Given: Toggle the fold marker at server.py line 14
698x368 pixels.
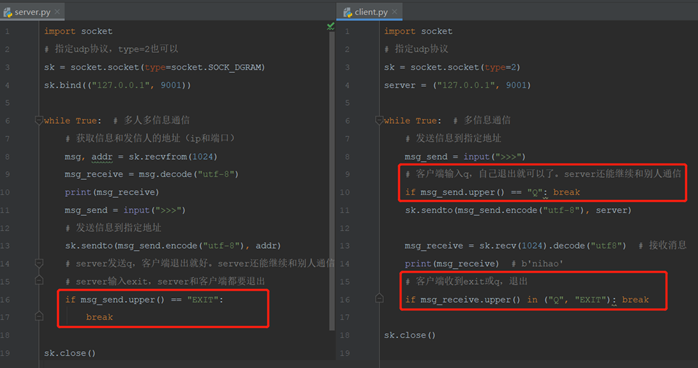Looking at the screenshot, I should pos(39,263).
